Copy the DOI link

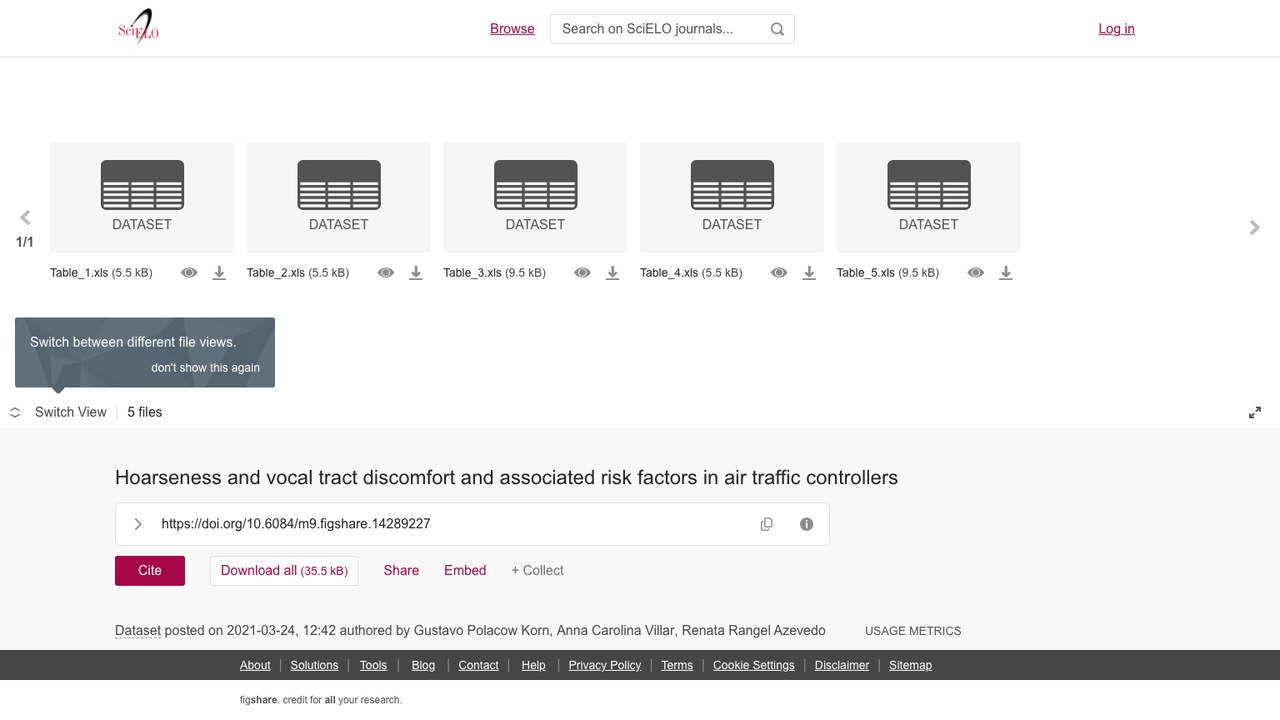[767, 524]
